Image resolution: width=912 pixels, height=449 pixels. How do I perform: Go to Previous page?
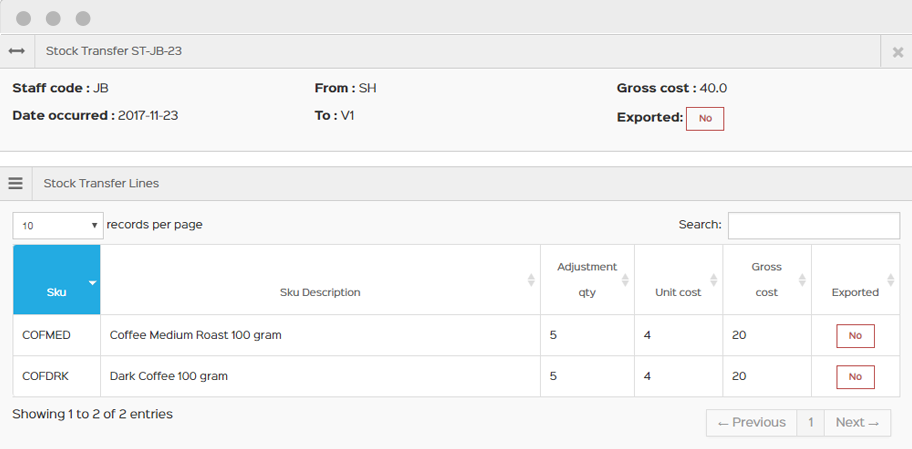click(751, 423)
